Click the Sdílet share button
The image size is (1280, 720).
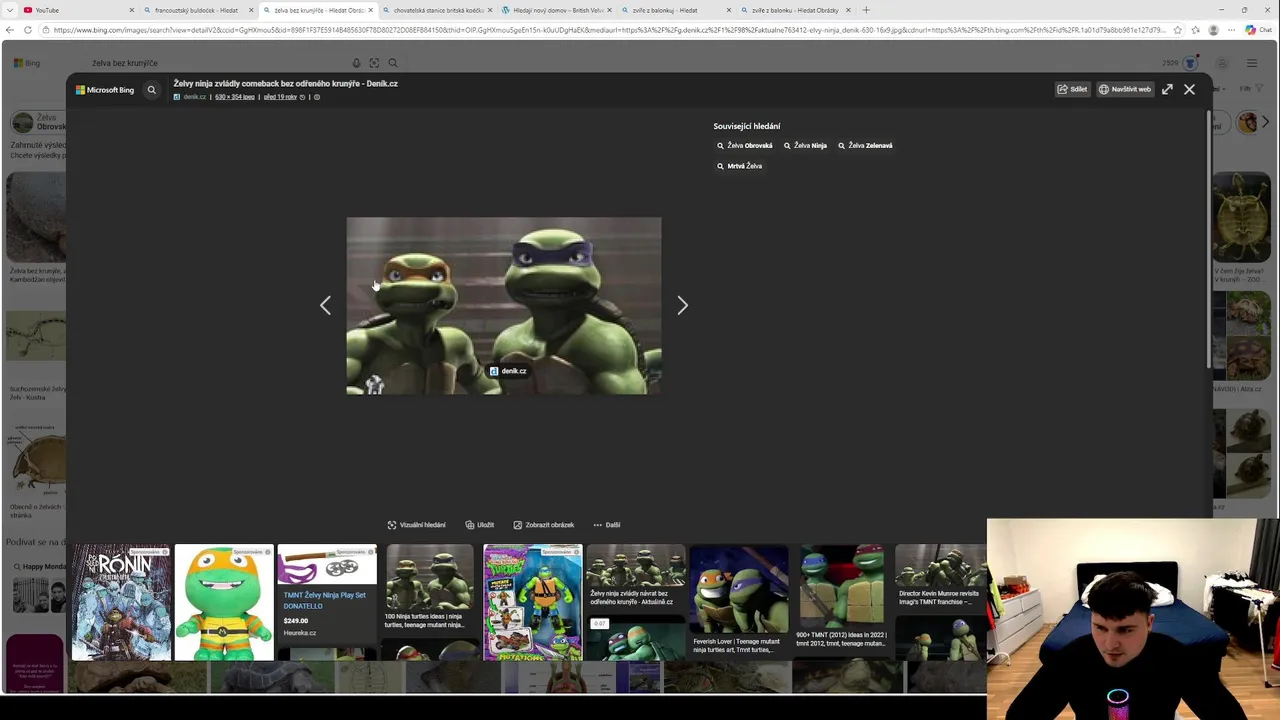(x=1072, y=89)
